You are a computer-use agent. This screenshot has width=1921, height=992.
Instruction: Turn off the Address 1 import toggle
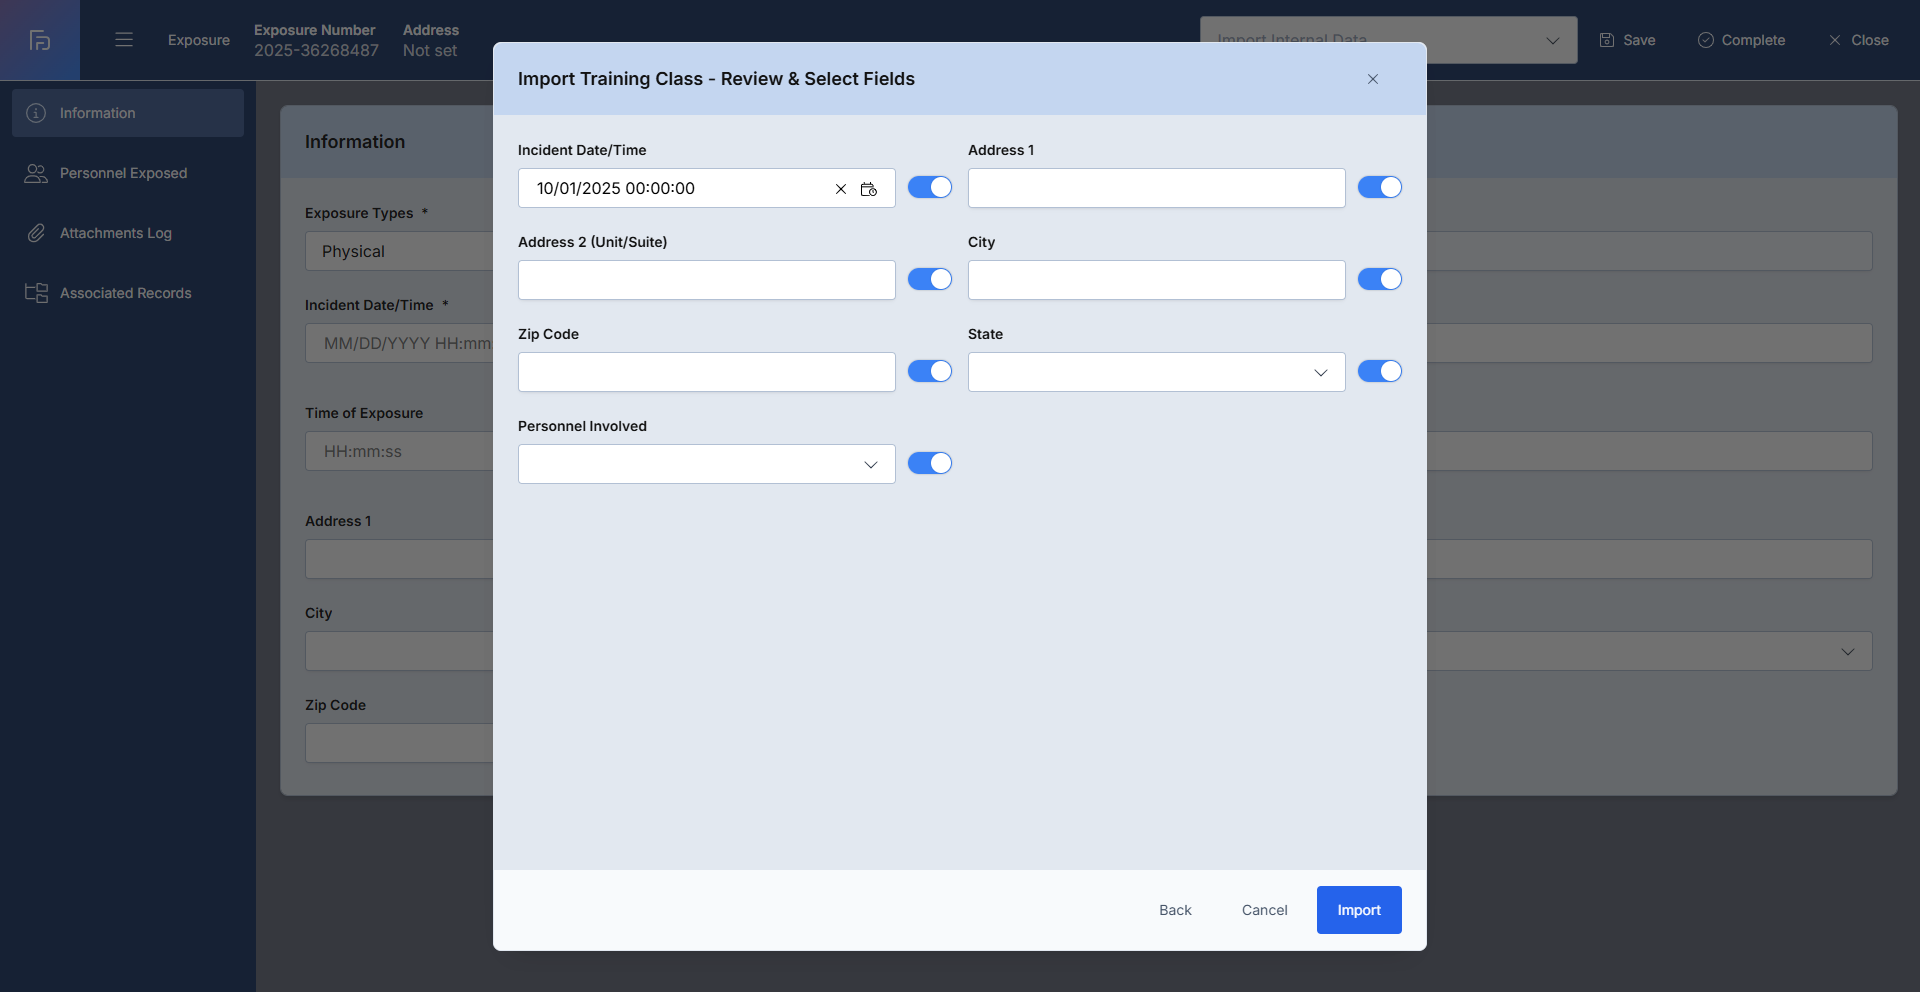[1380, 187]
